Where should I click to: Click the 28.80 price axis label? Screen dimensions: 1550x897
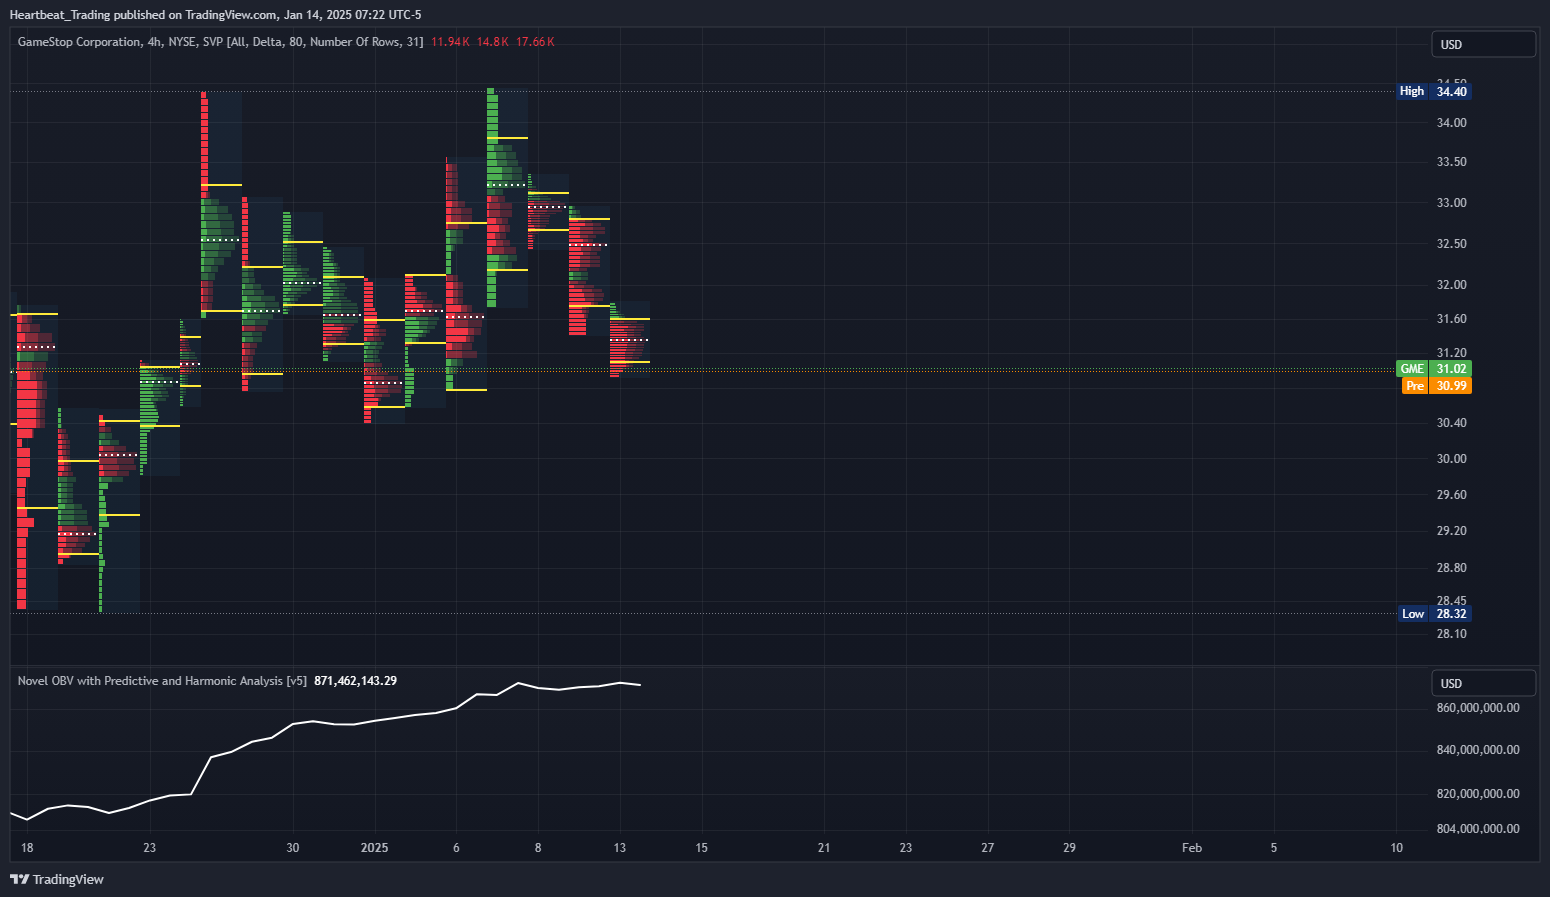(x=1452, y=568)
